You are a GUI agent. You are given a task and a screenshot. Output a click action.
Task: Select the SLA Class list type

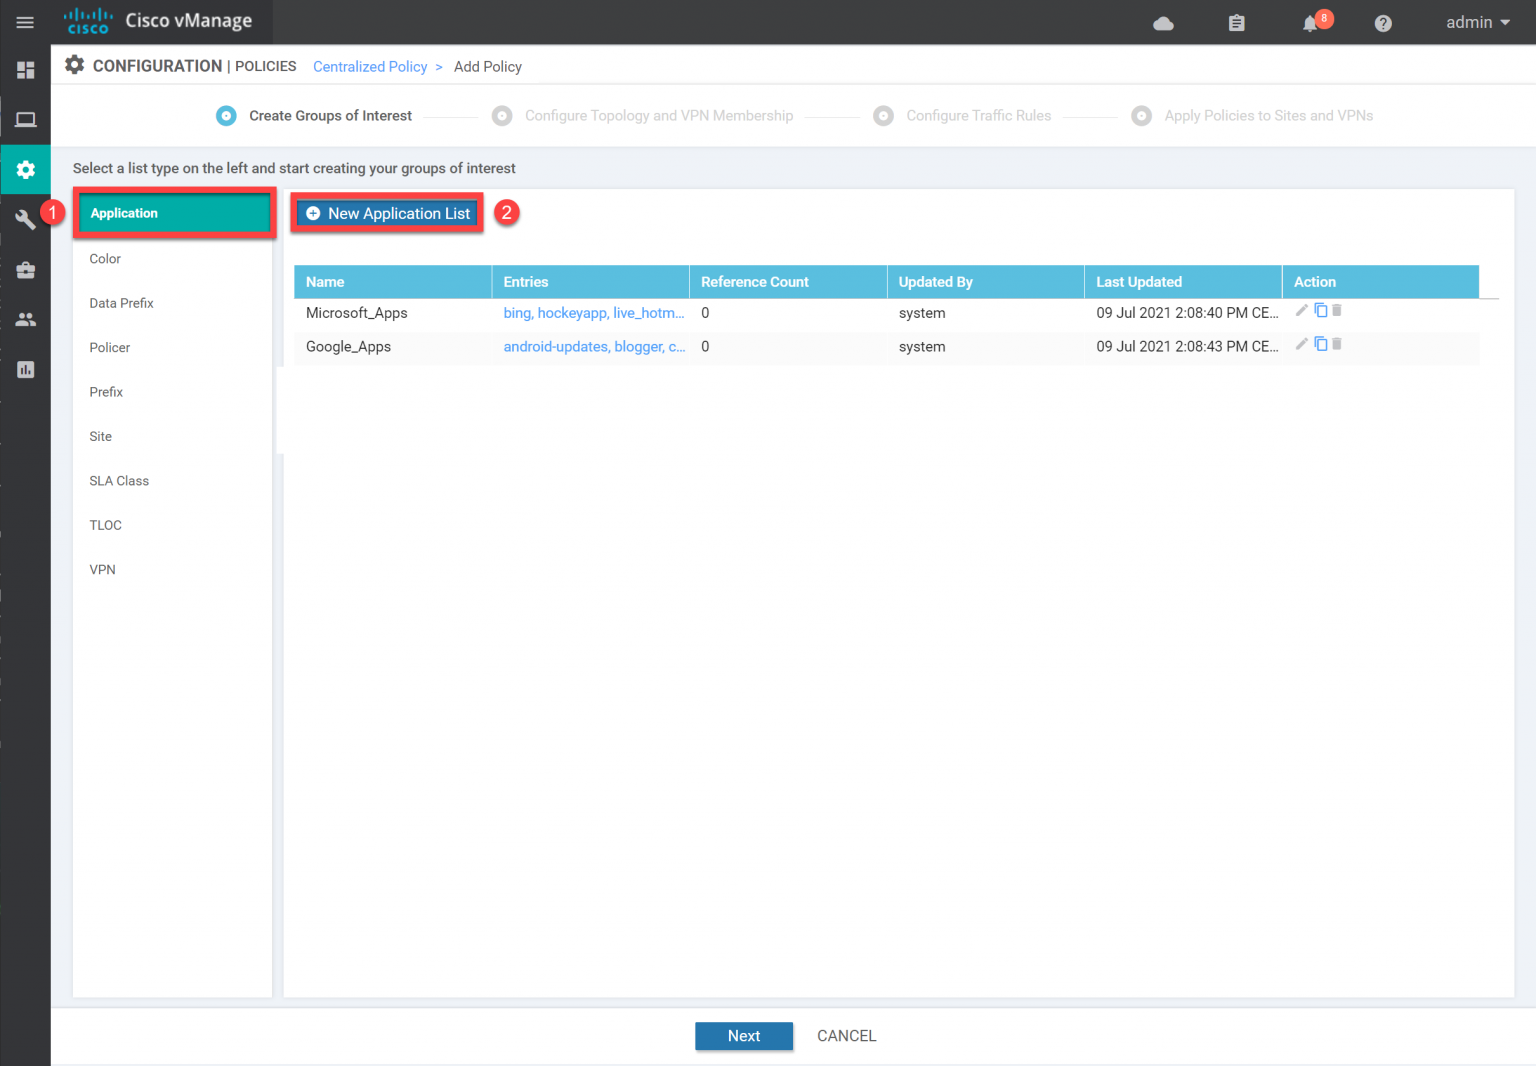119,480
